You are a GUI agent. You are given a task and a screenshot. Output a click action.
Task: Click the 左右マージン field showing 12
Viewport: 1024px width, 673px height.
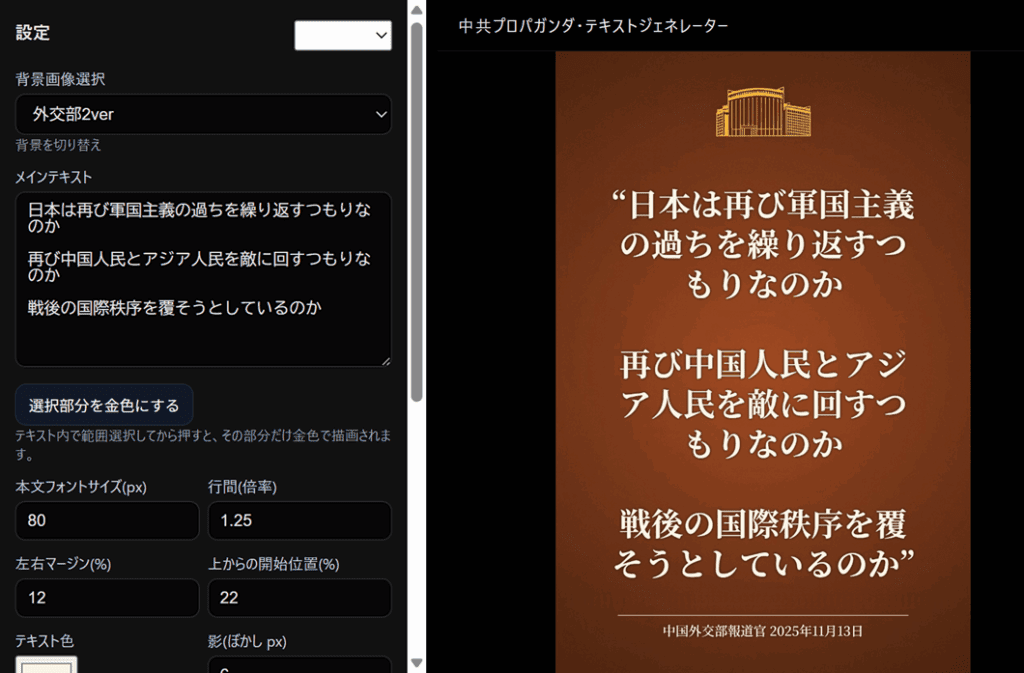click(107, 598)
